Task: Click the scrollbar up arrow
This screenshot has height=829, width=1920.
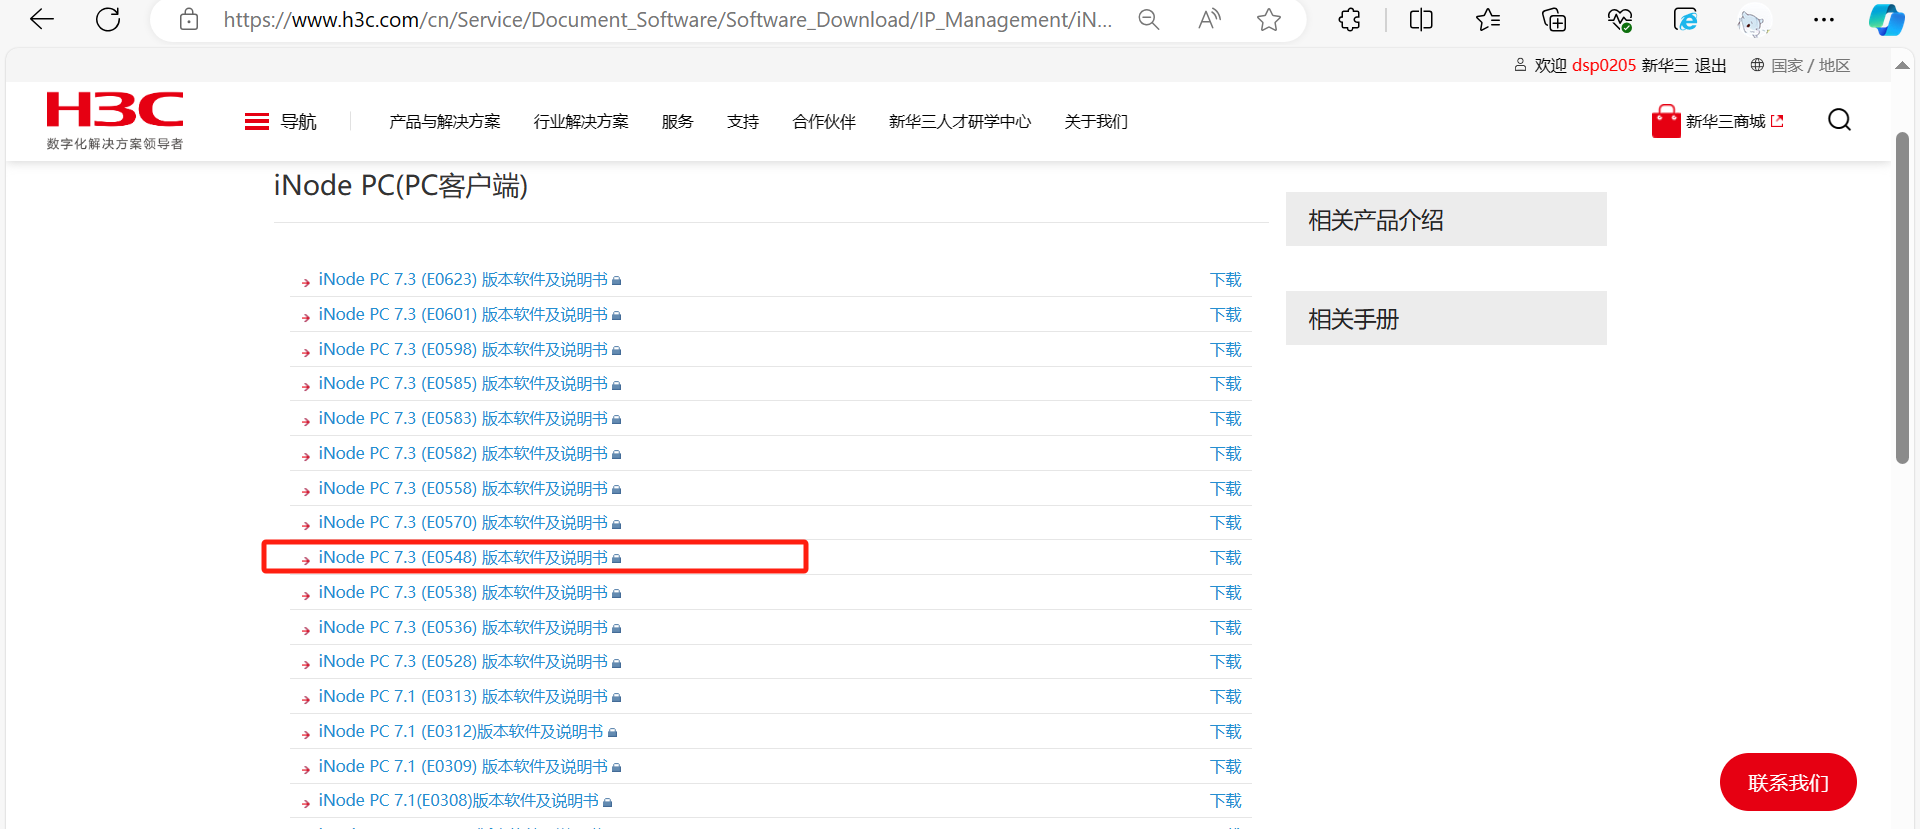Action: tap(1902, 65)
